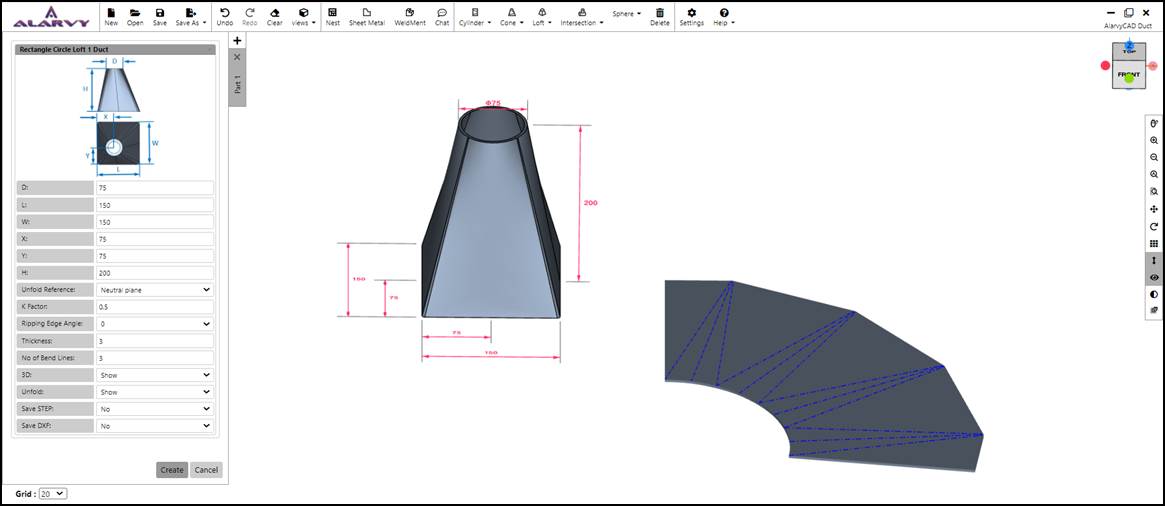The width and height of the screenshot is (1165, 506).
Task: Click the zoom window icon
Action: [x=1154, y=192]
